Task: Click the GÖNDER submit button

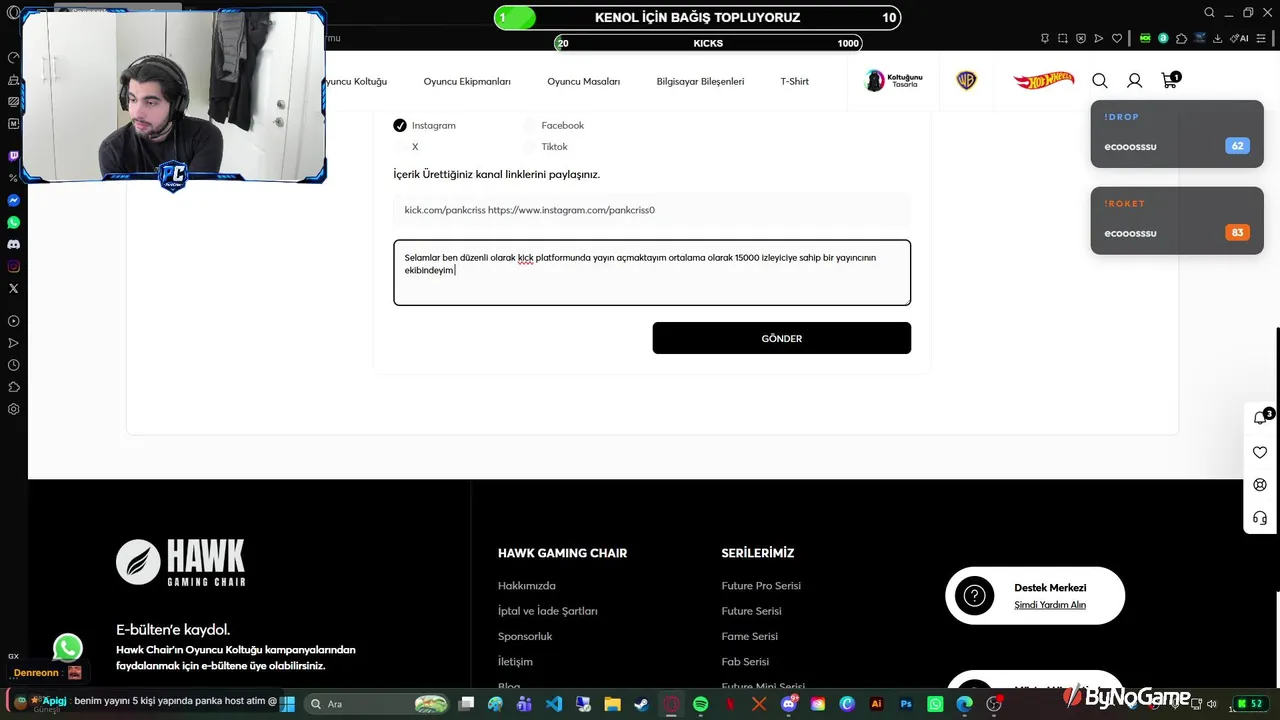Action: pyautogui.click(x=782, y=338)
